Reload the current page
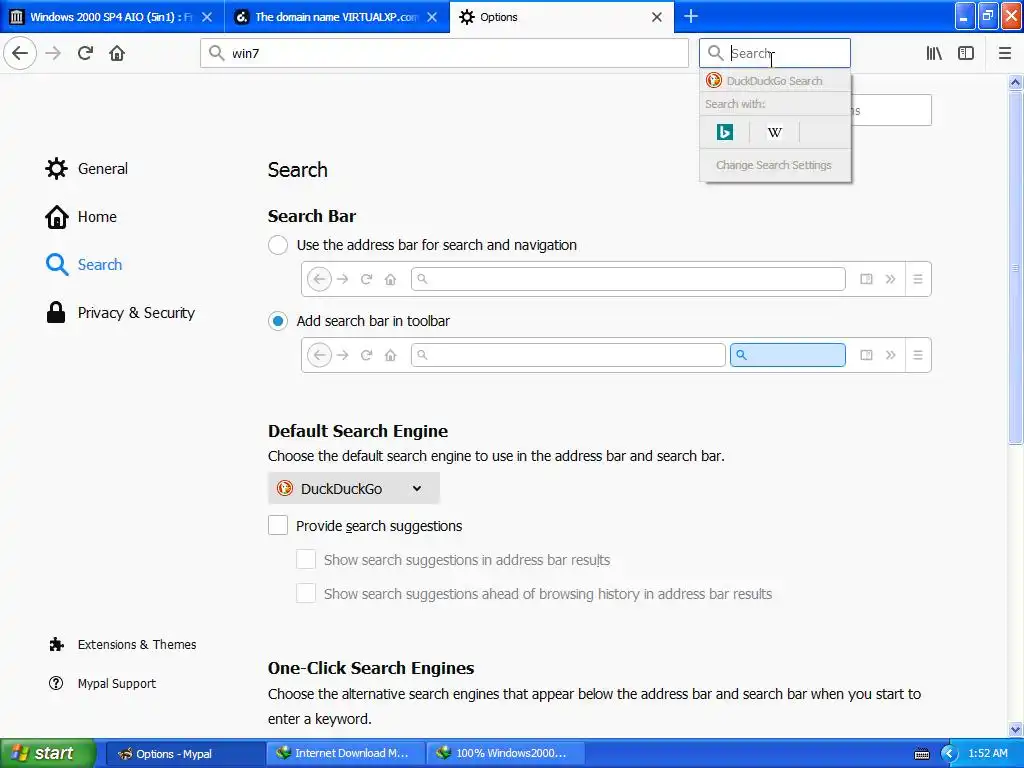The image size is (1024, 768). pyautogui.click(x=85, y=53)
